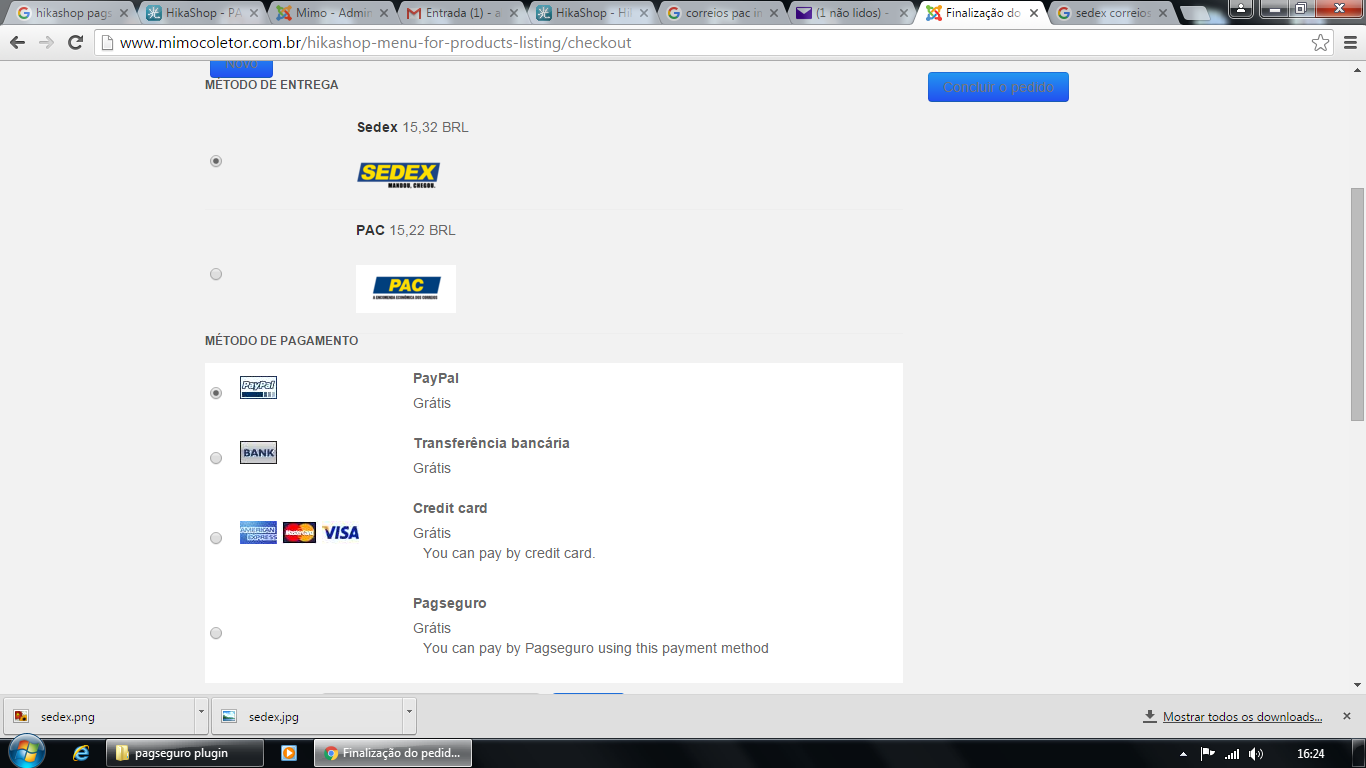1366x768 pixels.
Task: Open the 'pagseguro plugin' taskbar folder
Action: [185, 753]
